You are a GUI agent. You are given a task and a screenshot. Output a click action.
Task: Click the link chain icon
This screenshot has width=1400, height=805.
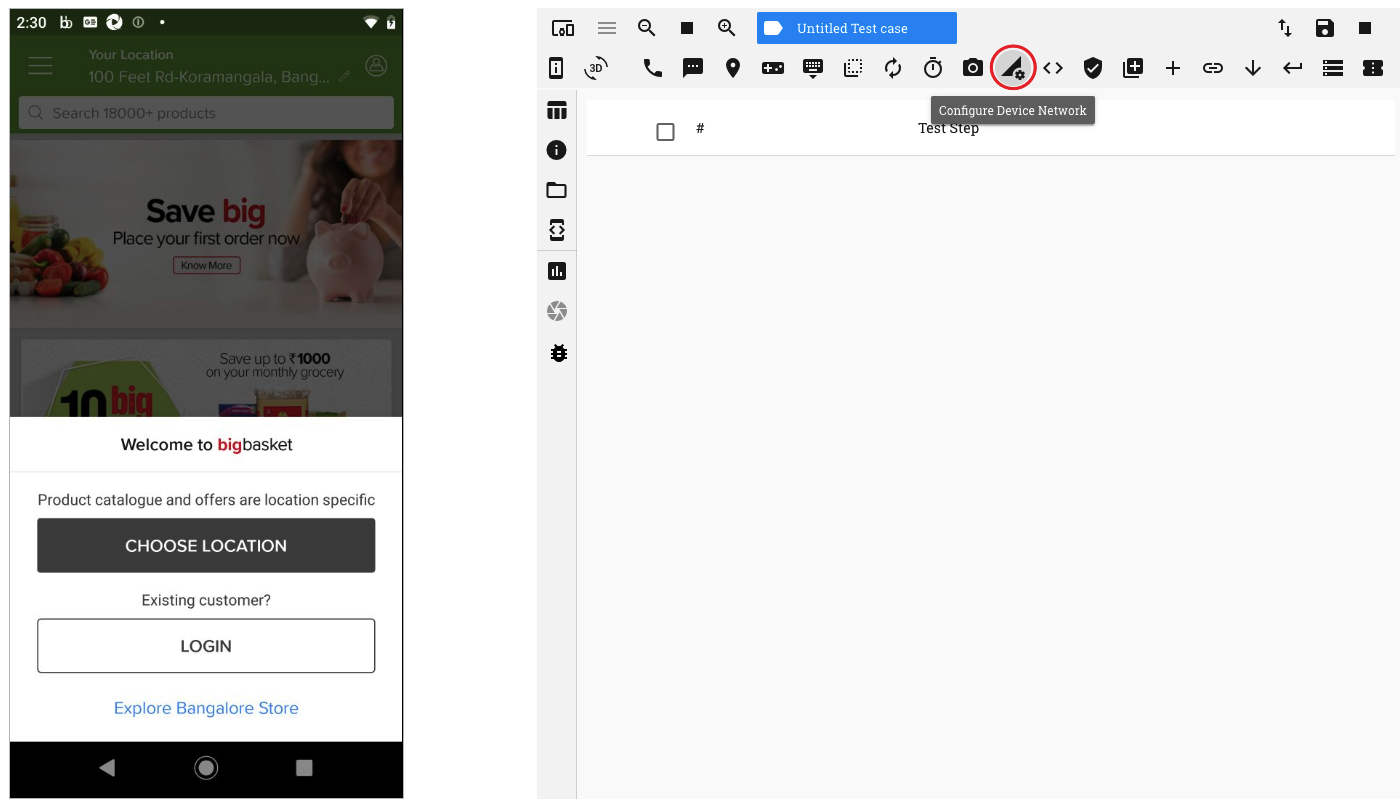click(1213, 68)
